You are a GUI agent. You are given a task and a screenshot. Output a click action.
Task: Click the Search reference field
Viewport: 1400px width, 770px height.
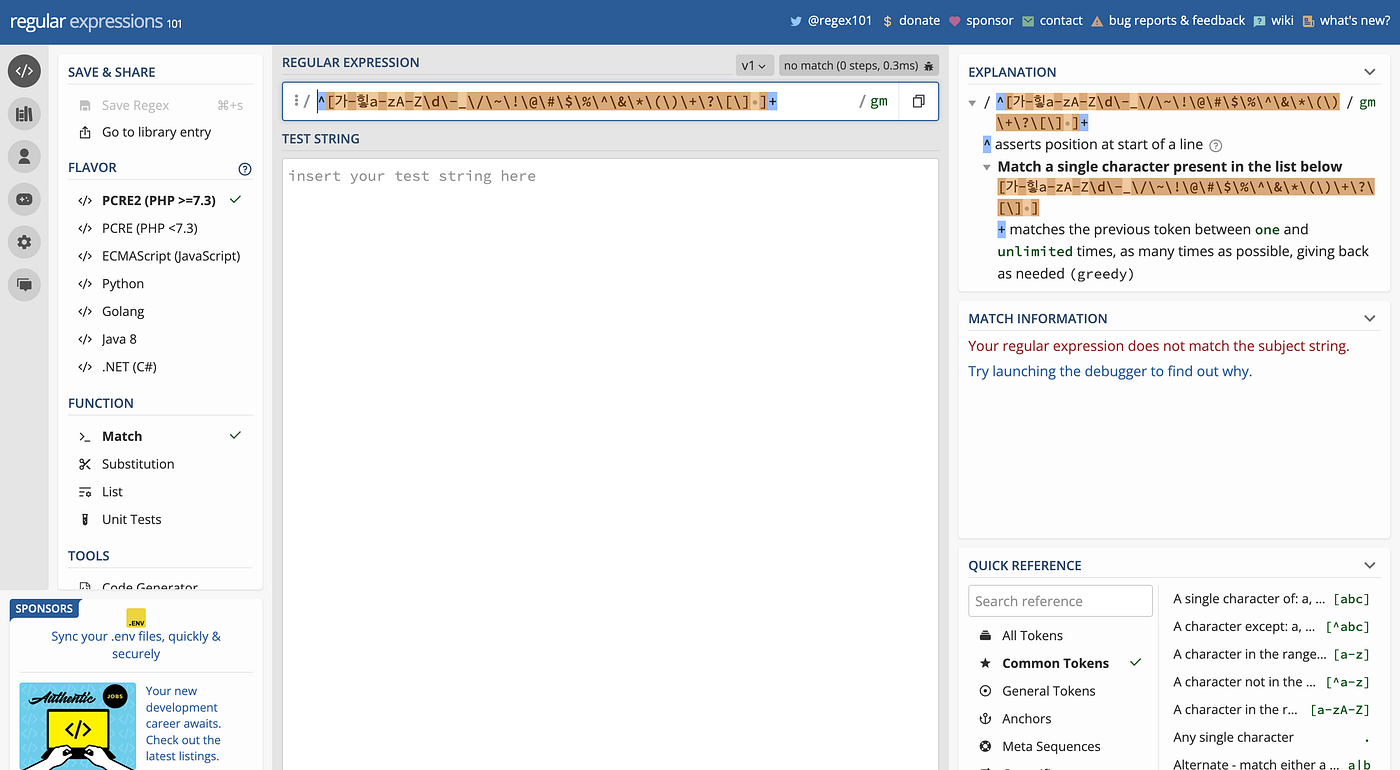[1060, 601]
